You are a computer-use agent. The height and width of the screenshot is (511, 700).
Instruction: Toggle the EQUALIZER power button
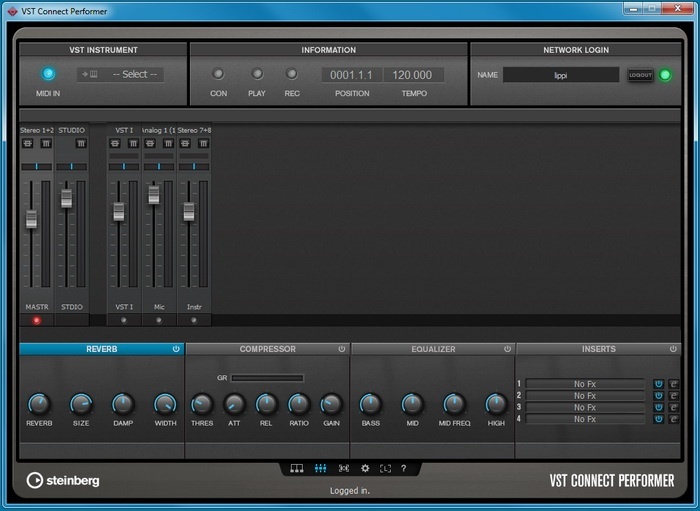(507, 349)
